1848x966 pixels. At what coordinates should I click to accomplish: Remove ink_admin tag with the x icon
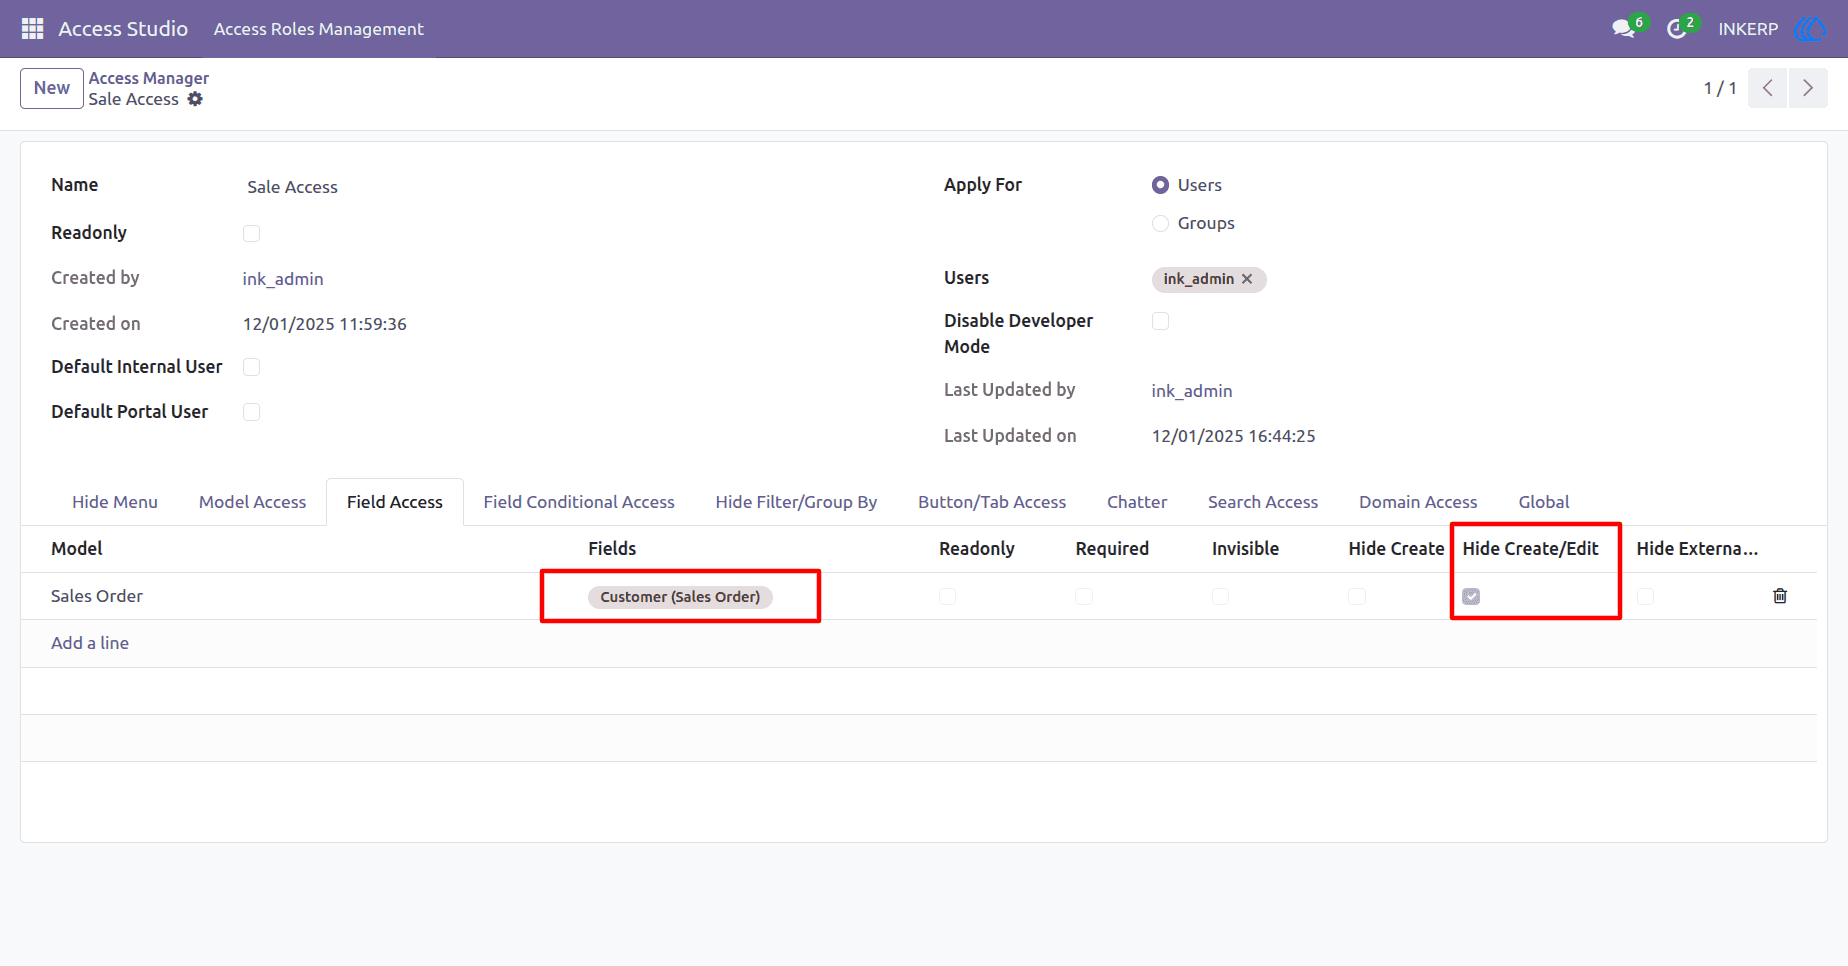pyautogui.click(x=1247, y=279)
